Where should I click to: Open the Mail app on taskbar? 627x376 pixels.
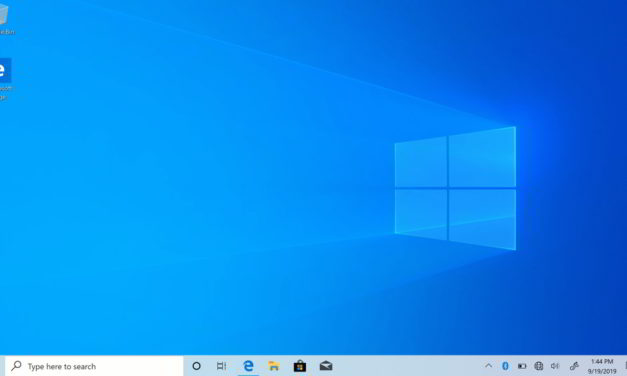click(326, 366)
